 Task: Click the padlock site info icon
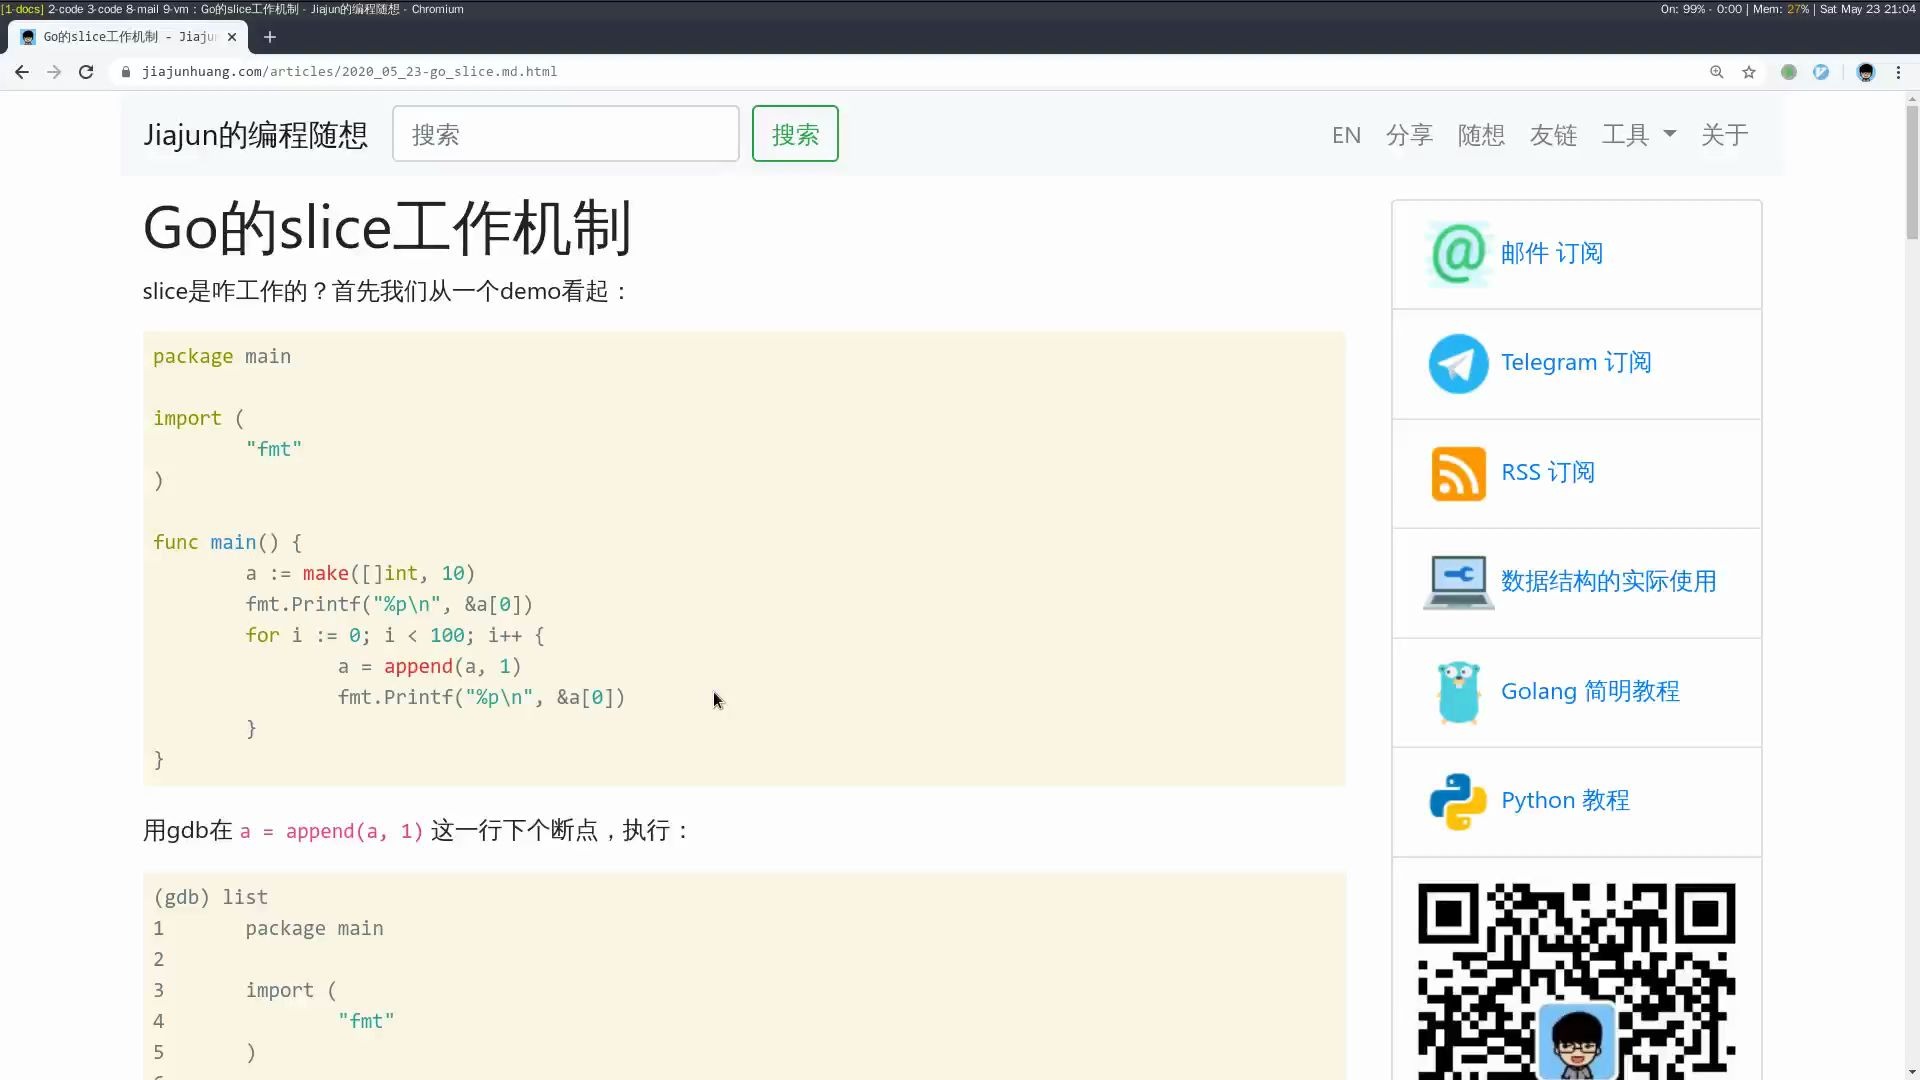(126, 72)
